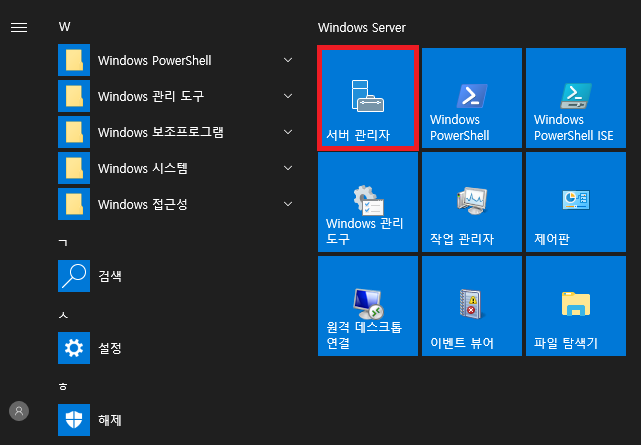Click the 설정 gear icon
Image resolution: width=641 pixels, height=445 pixels.
pyautogui.click(x=74, y=348)
